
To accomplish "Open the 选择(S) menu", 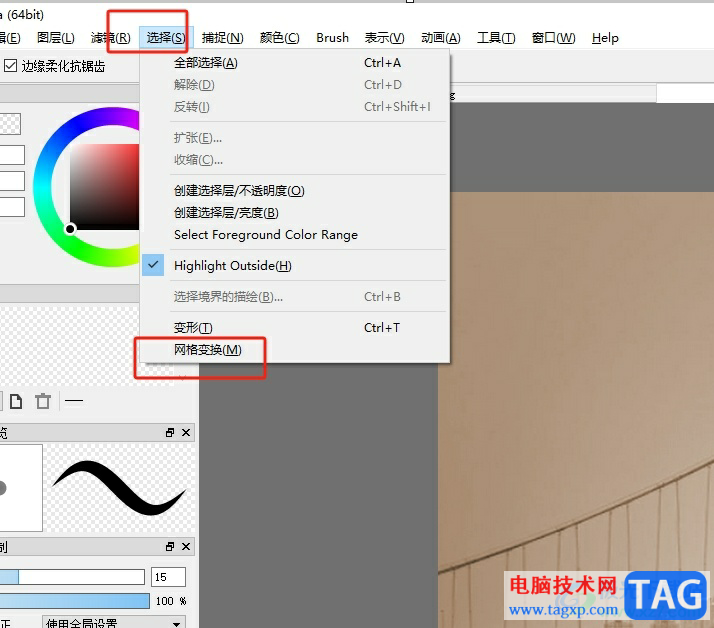I will 166,38.
